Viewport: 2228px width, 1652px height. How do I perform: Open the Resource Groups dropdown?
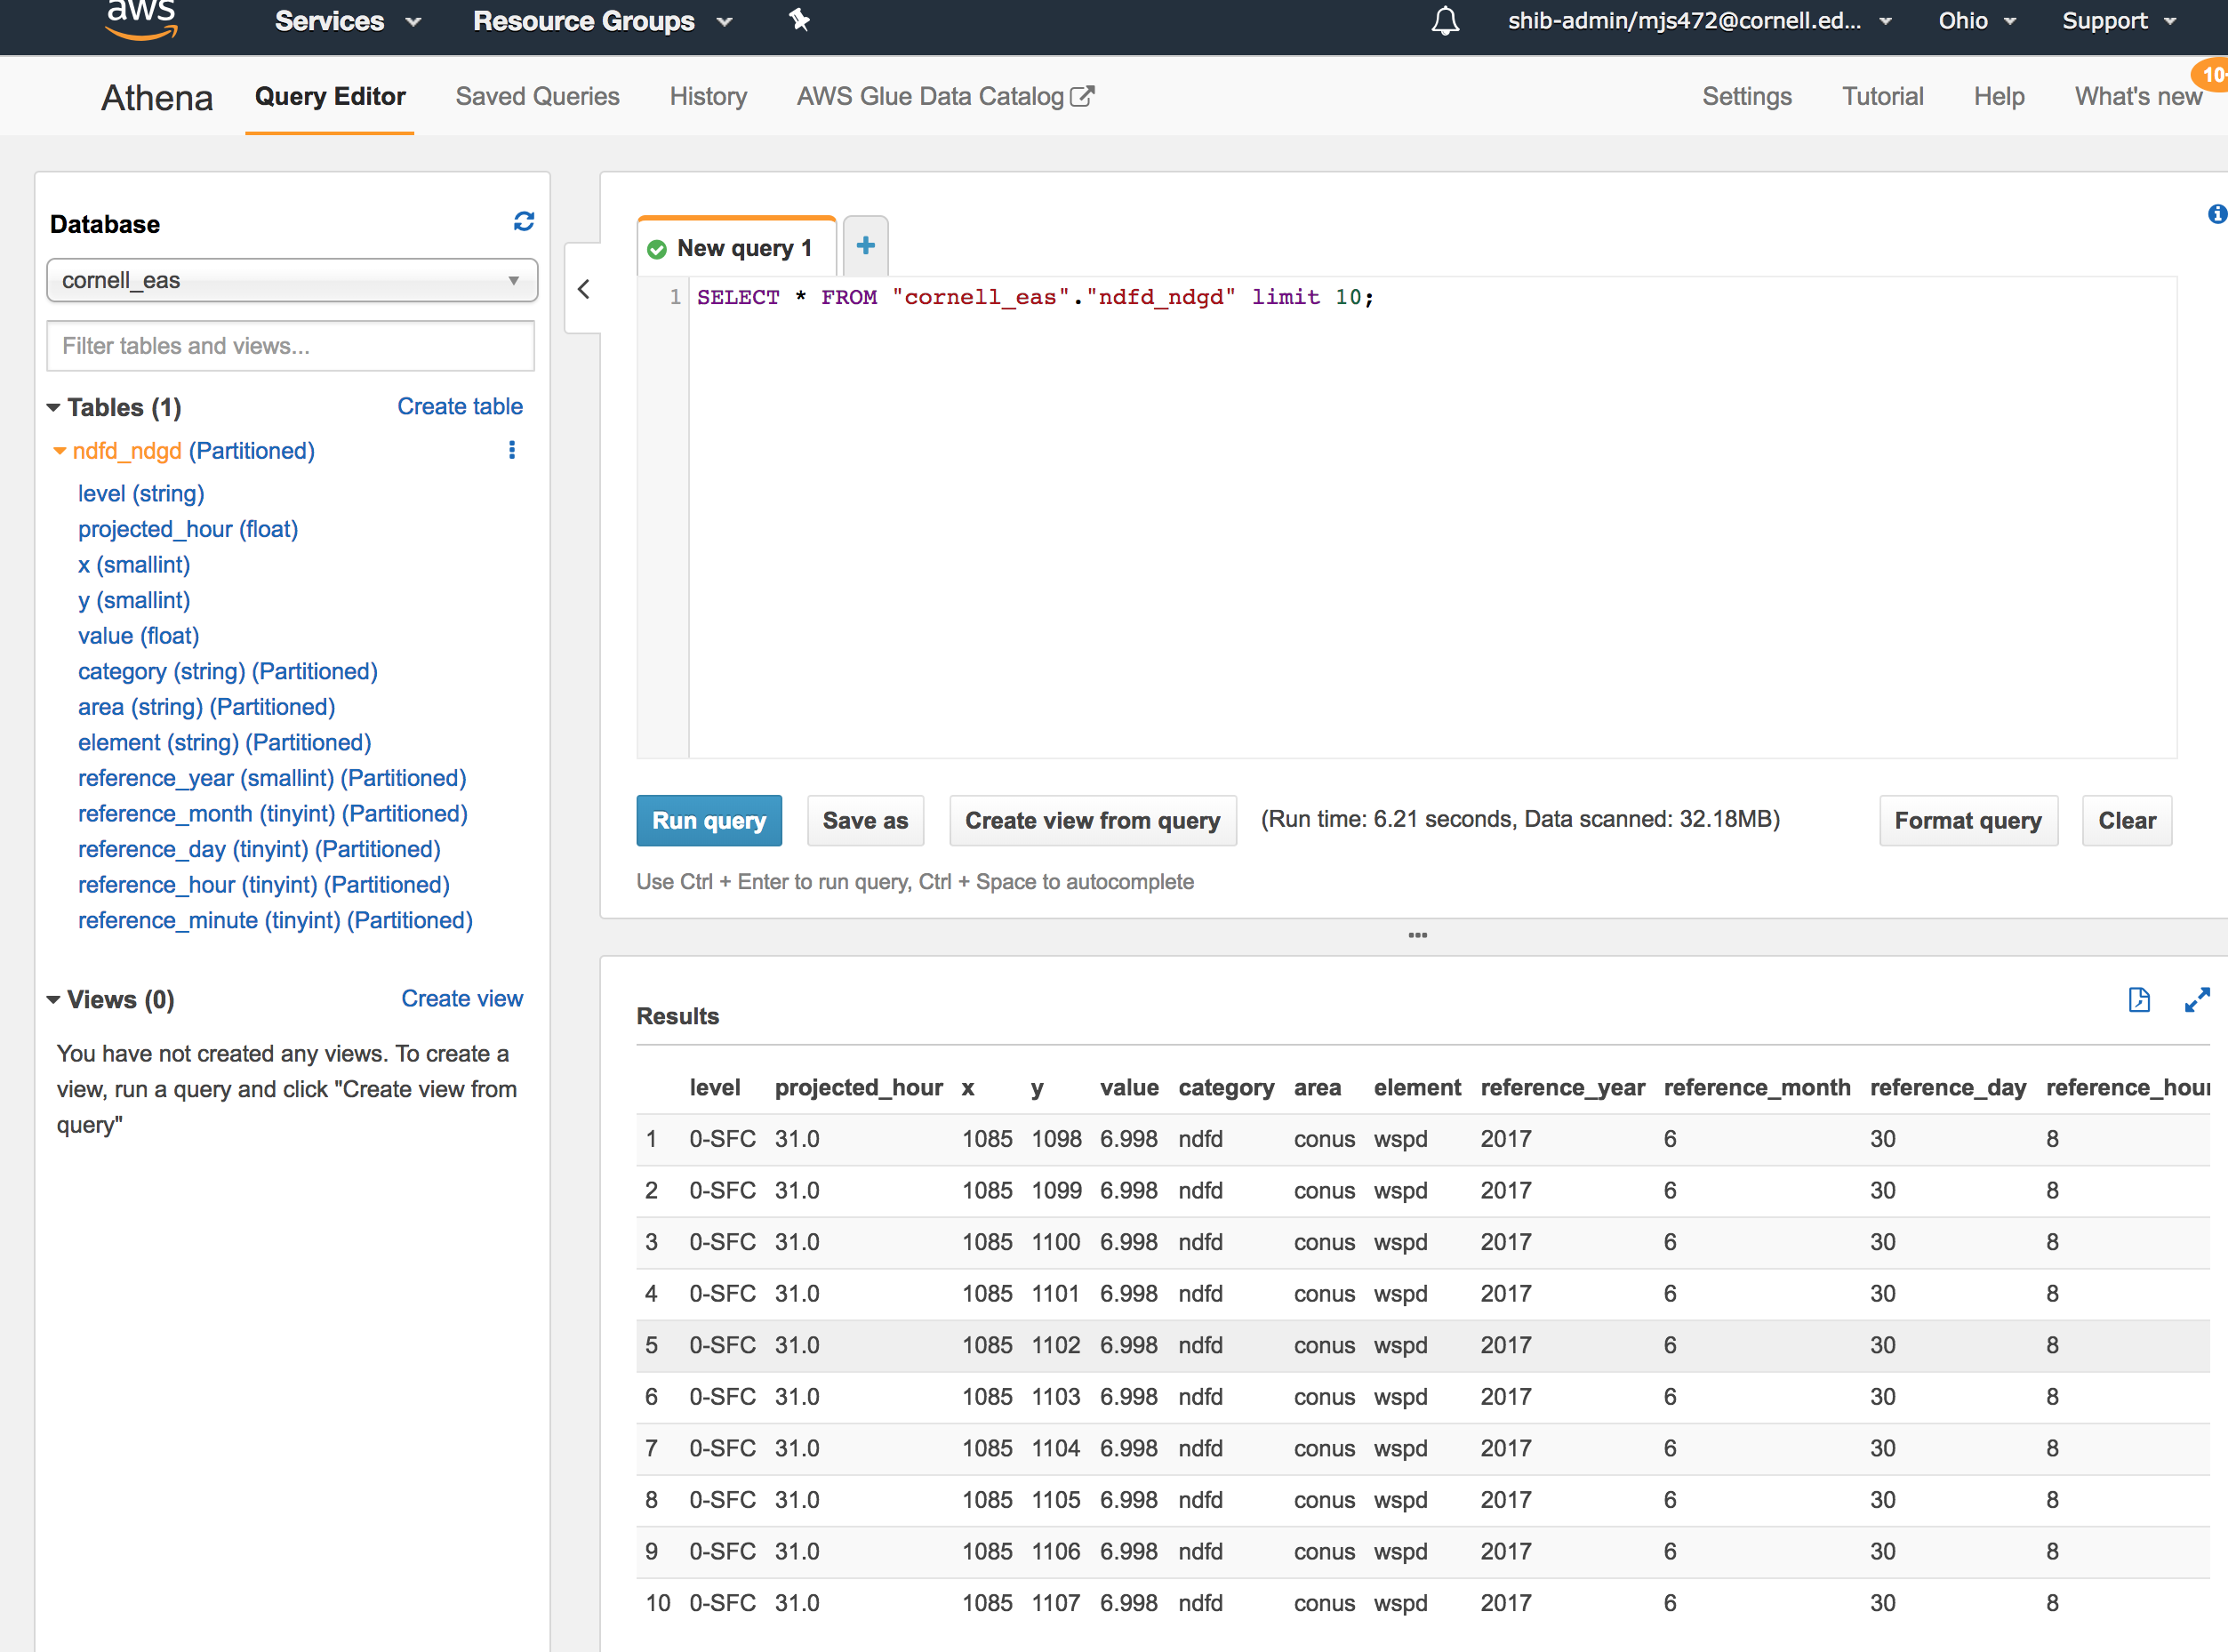click(603, 21)
